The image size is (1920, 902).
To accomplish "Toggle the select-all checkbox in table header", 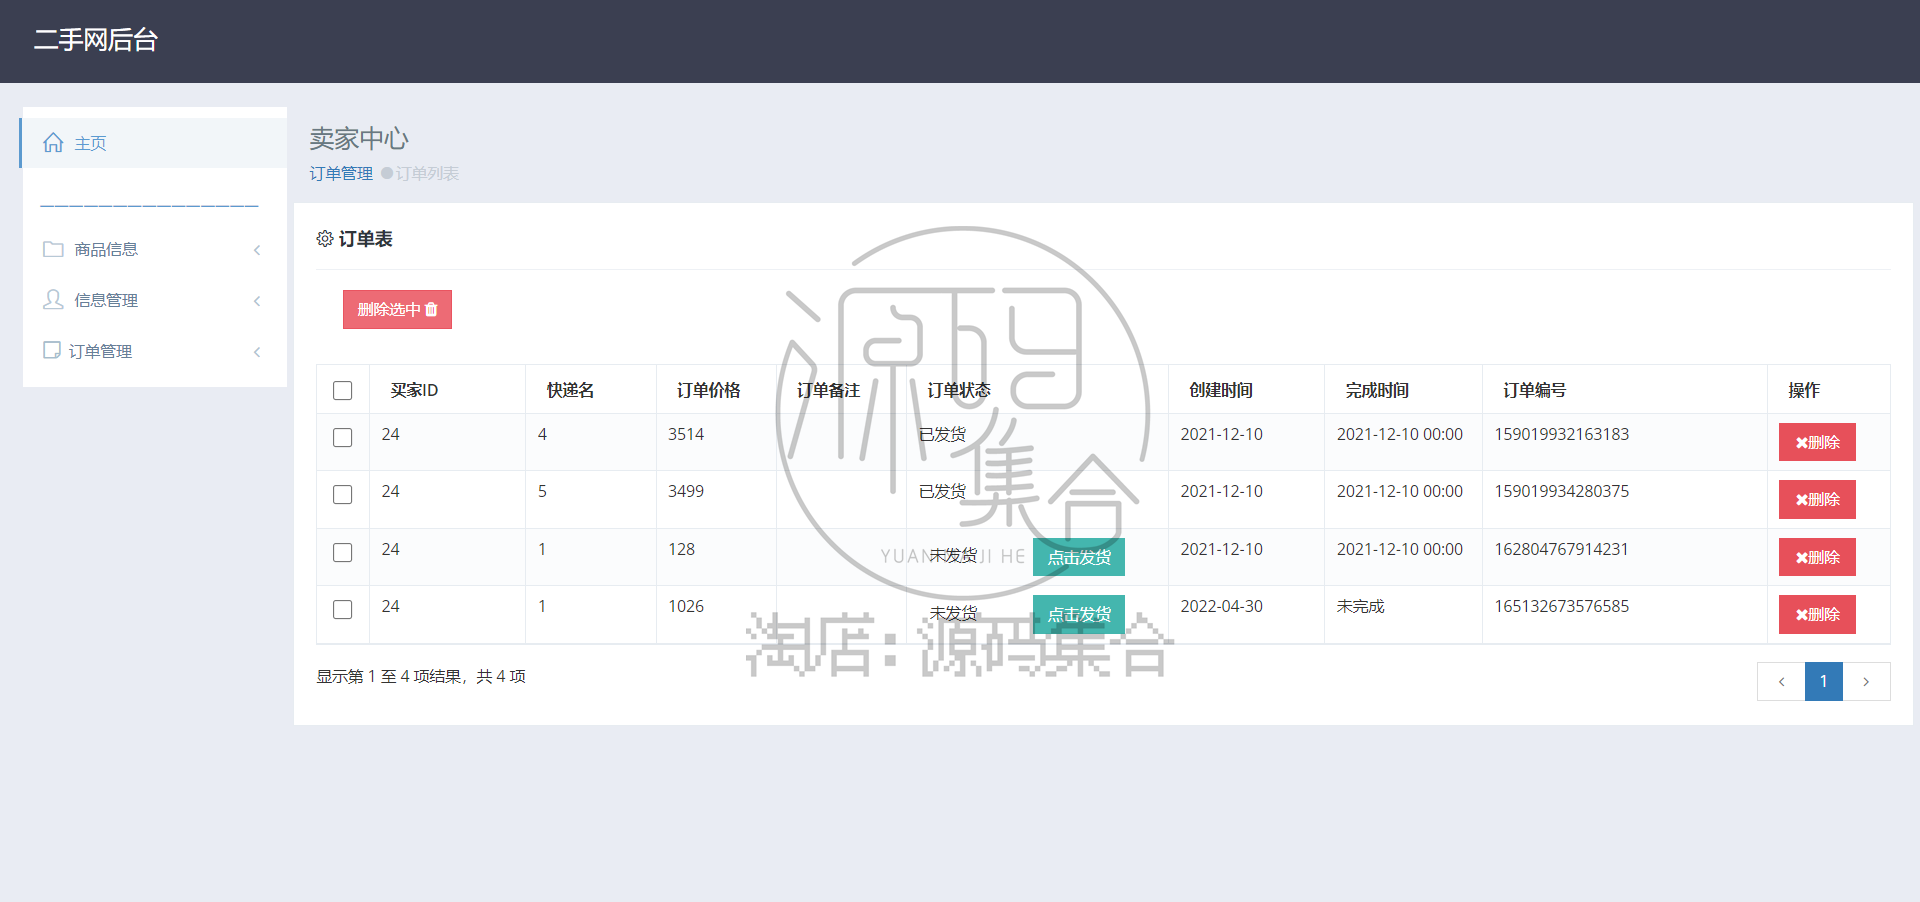I will pos(342,390).
